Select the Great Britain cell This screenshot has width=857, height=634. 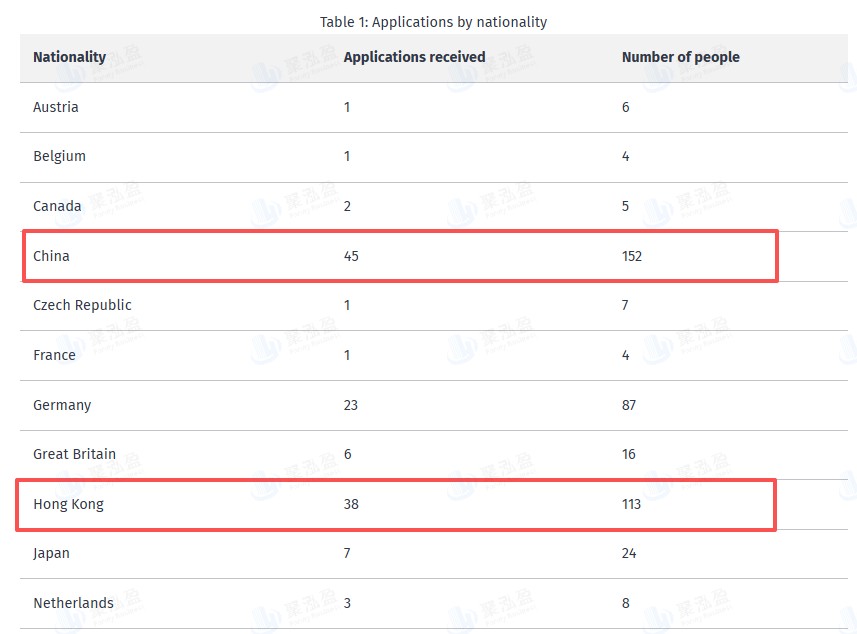tap(74, 454)
